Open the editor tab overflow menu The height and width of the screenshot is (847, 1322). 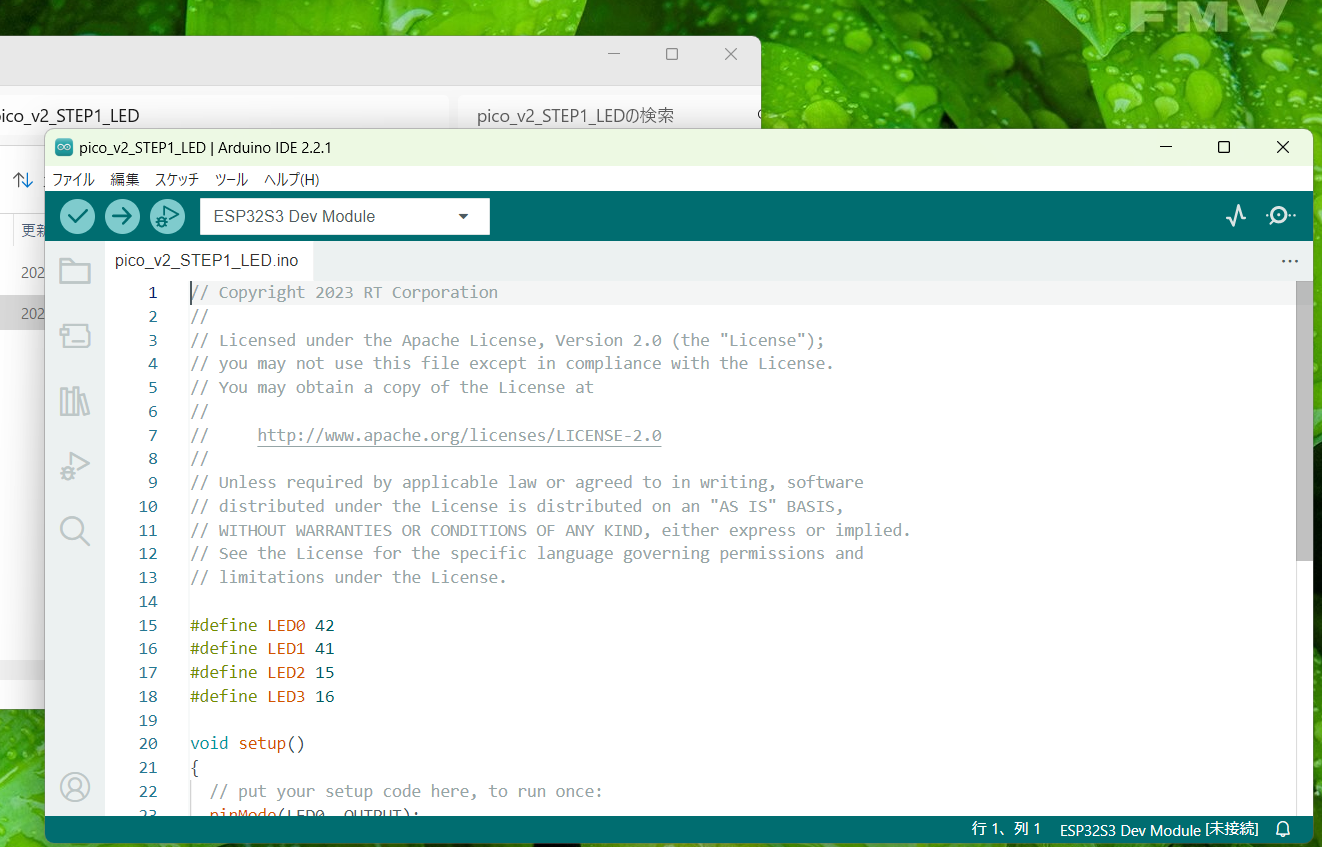(1289, 261)
